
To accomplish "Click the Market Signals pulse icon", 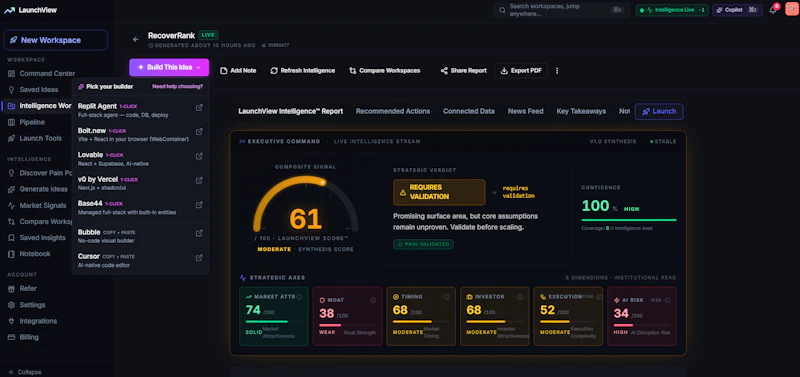I will tap(11, 206).
